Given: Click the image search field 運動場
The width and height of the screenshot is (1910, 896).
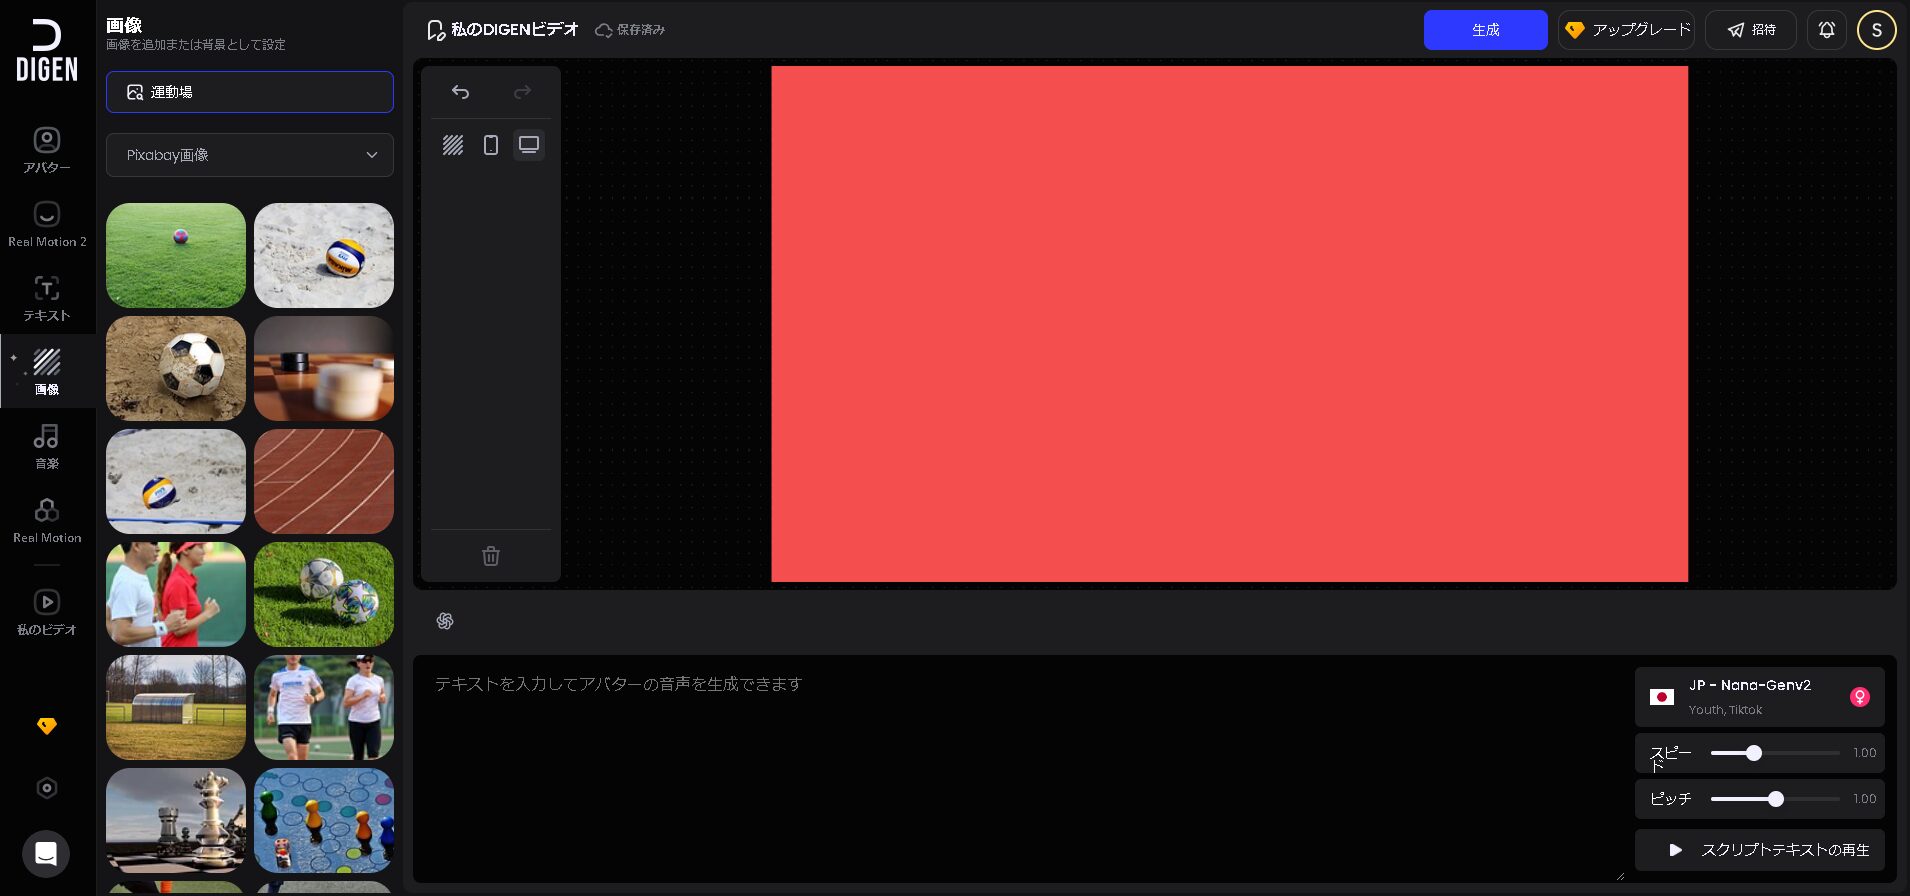Looking at the screenshot, I should pyautogui.click(x=250, y=92).
